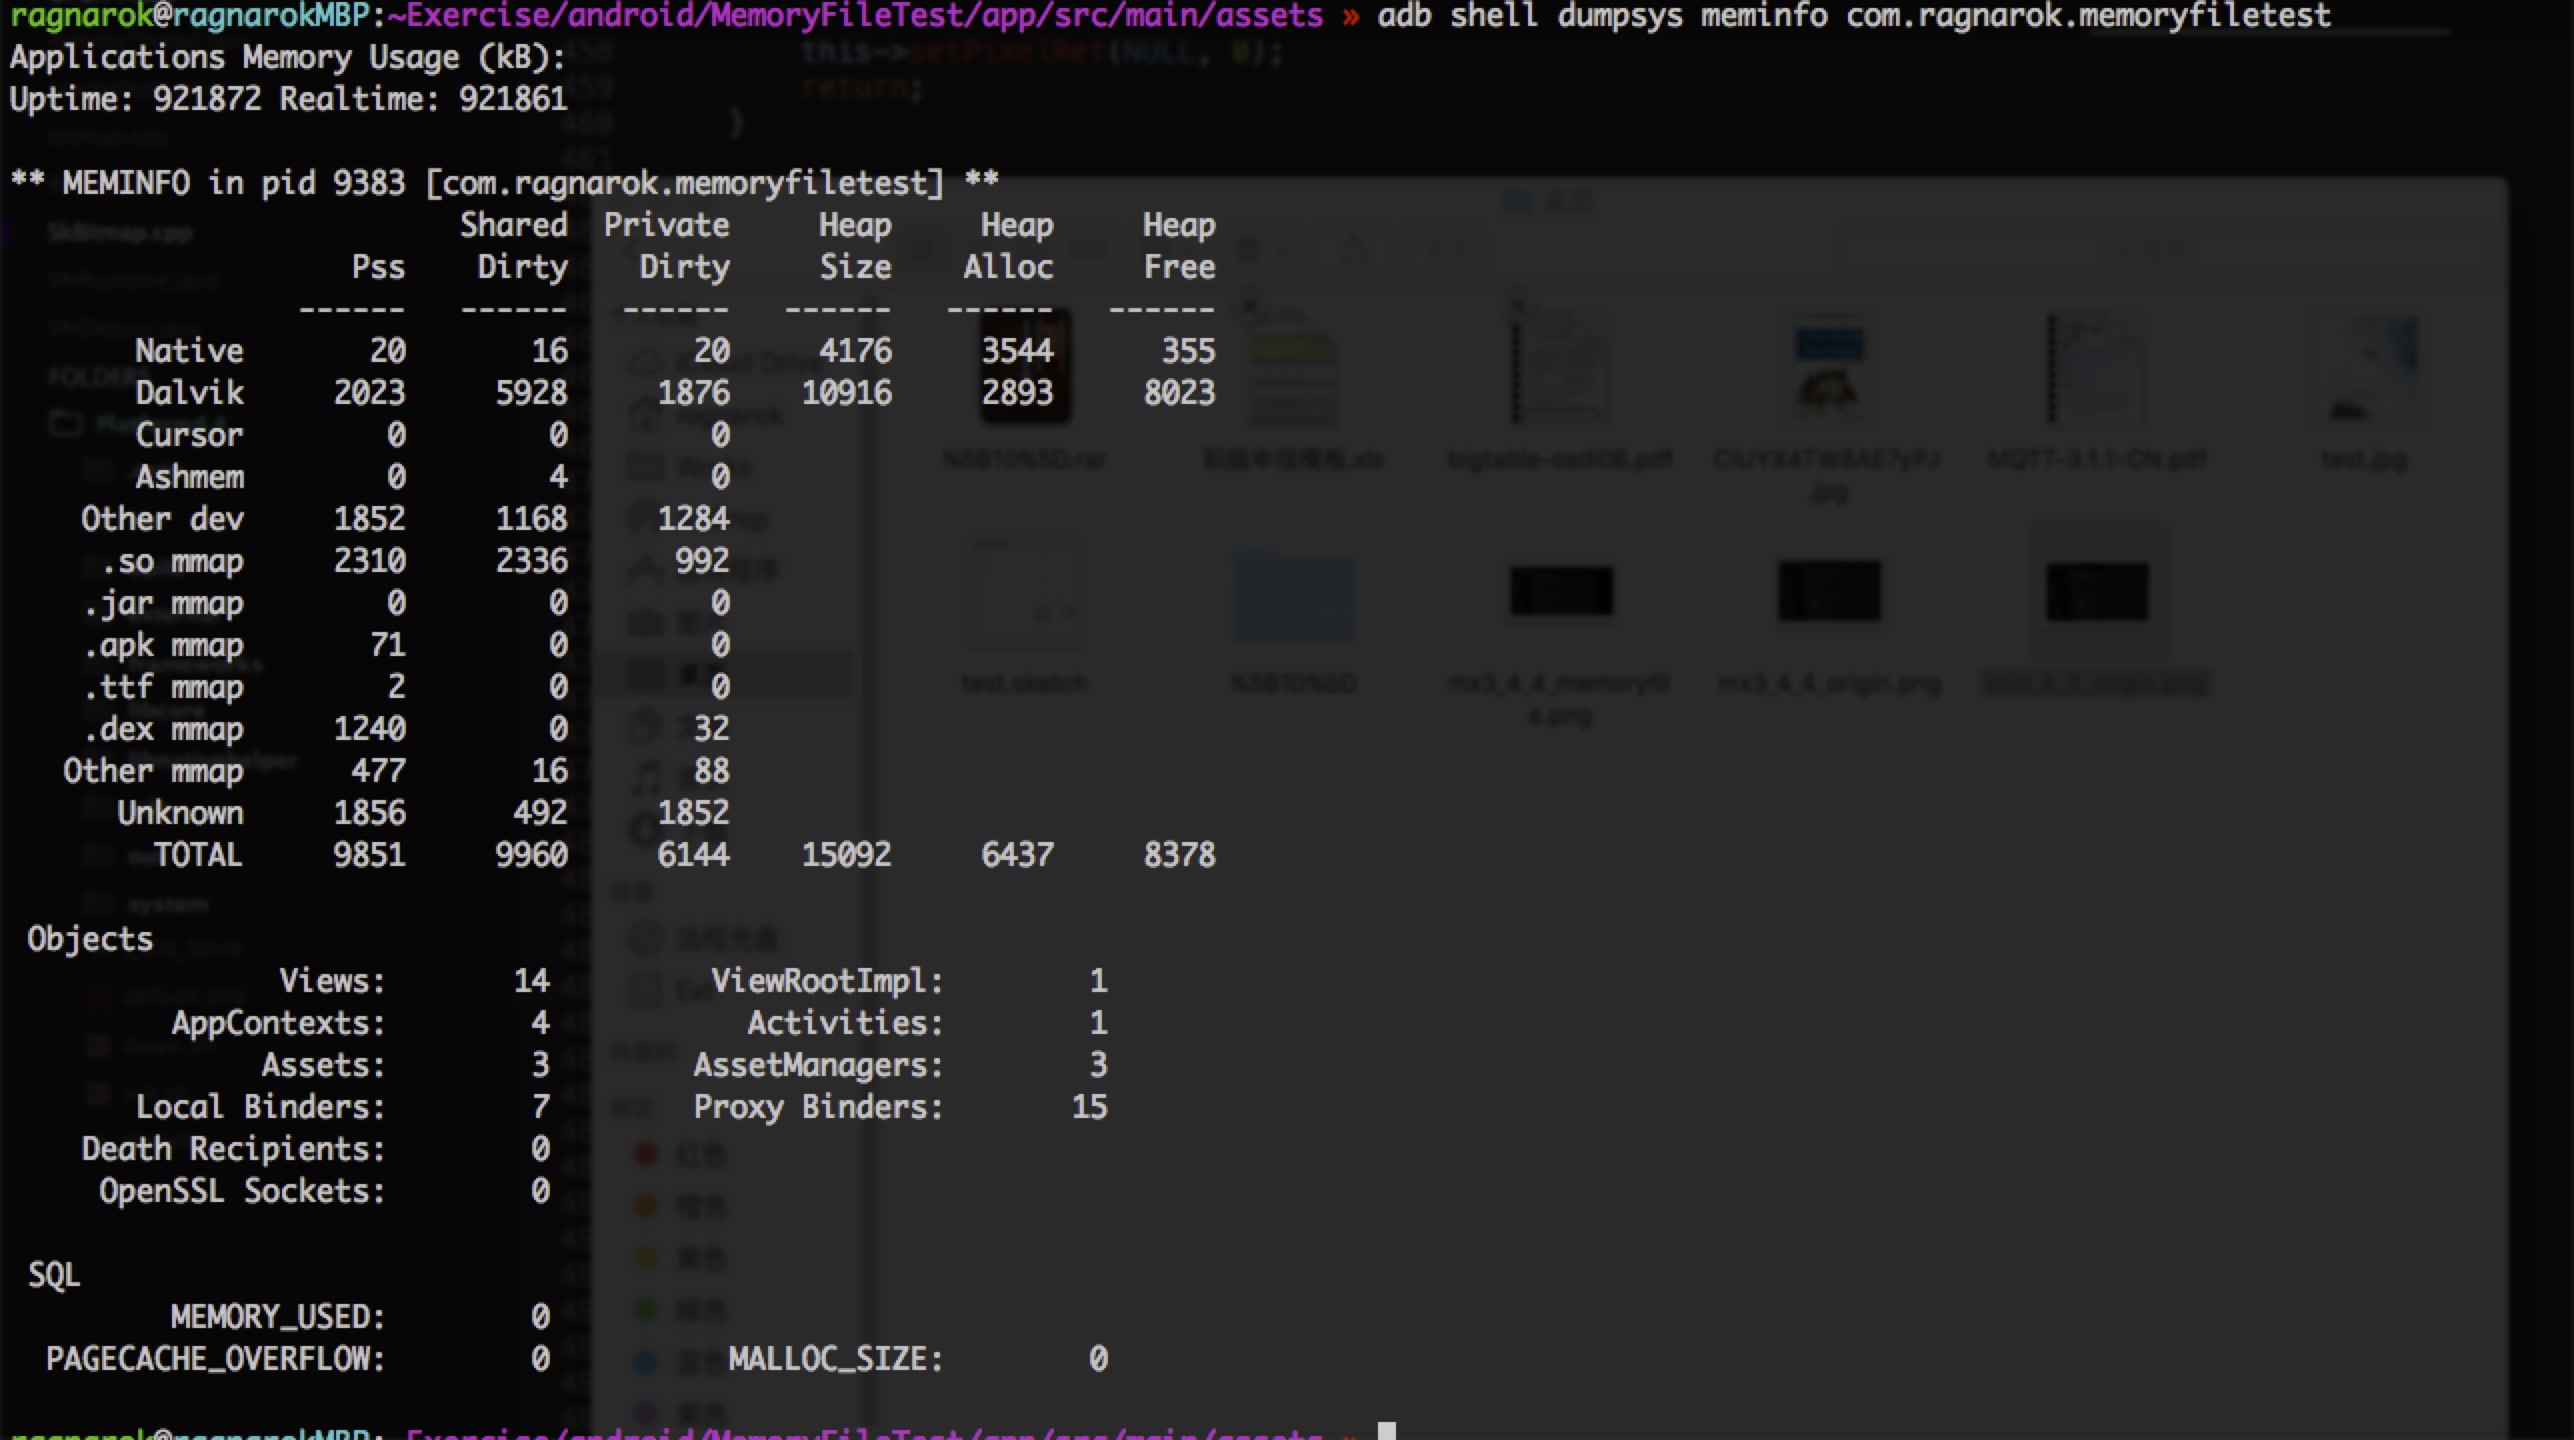Viewport: 2574px width, 1440px height.
Task: Click the green tag in Finder sidebar
Action: [646, 1309]
